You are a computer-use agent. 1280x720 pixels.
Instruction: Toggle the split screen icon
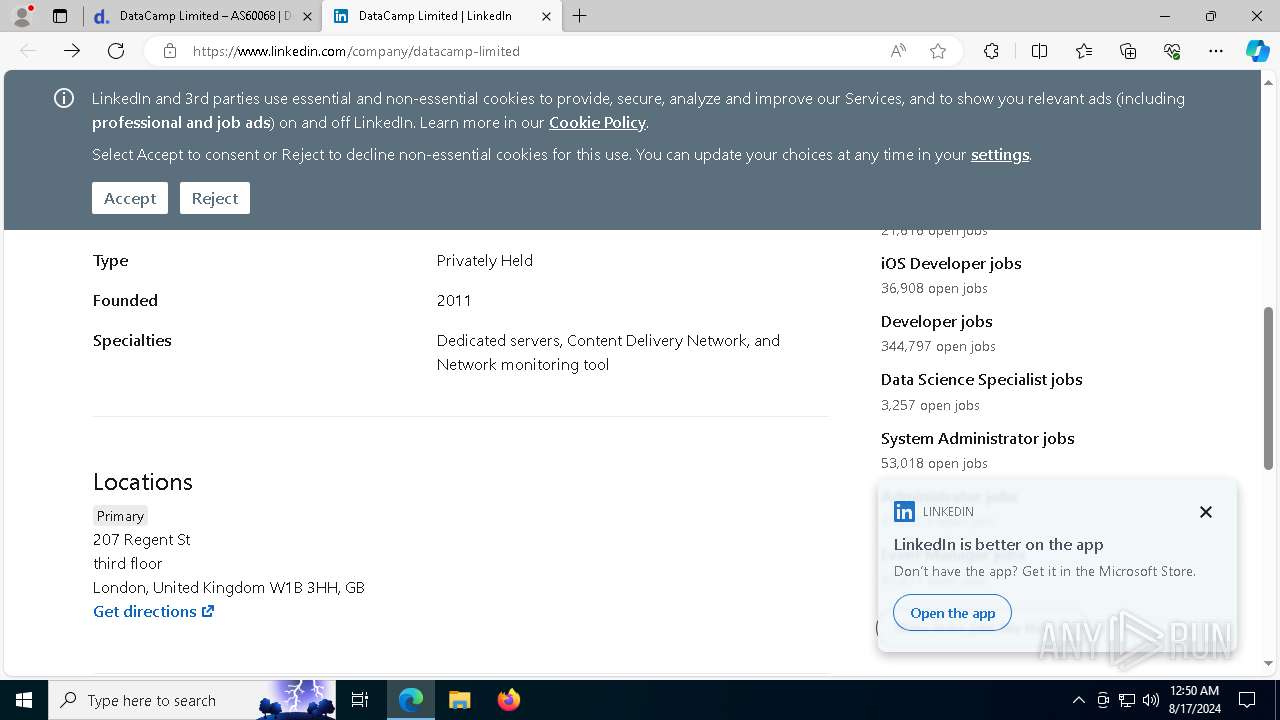[x=1039, y=51]
